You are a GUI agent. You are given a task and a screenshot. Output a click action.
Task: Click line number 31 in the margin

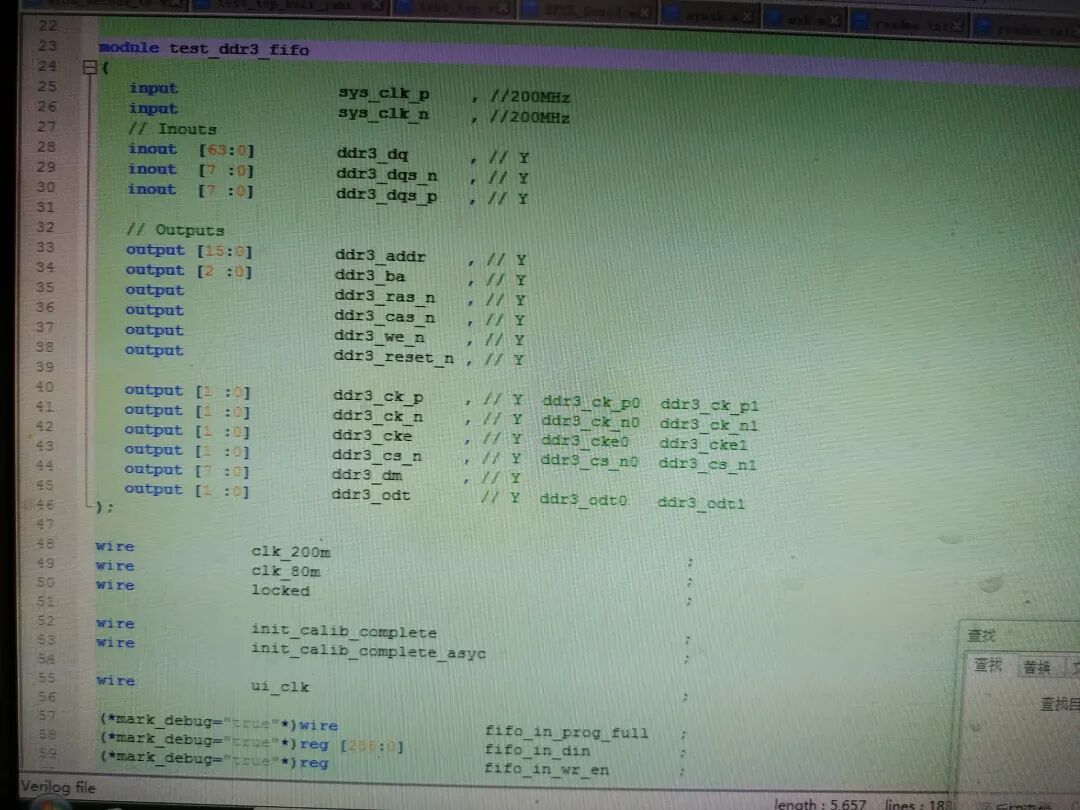pyautogui.click(x=45, y=207)
